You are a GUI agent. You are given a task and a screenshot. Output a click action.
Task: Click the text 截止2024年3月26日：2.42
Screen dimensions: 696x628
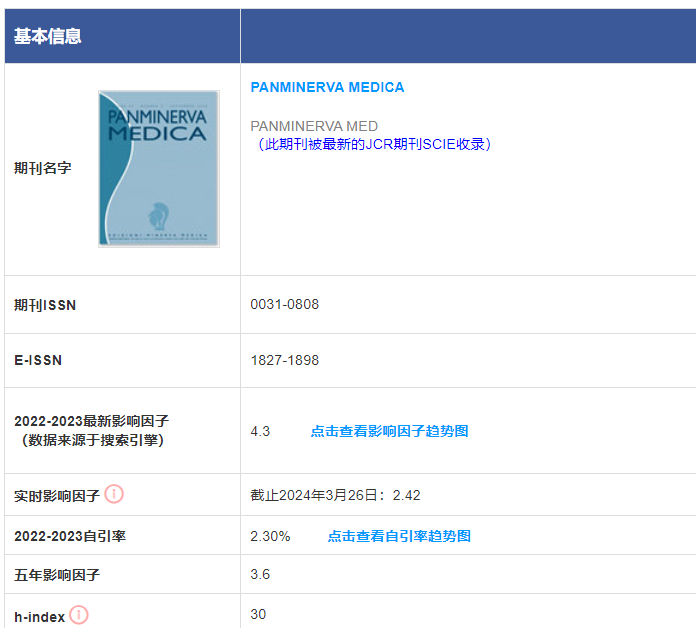click(335, 495)
